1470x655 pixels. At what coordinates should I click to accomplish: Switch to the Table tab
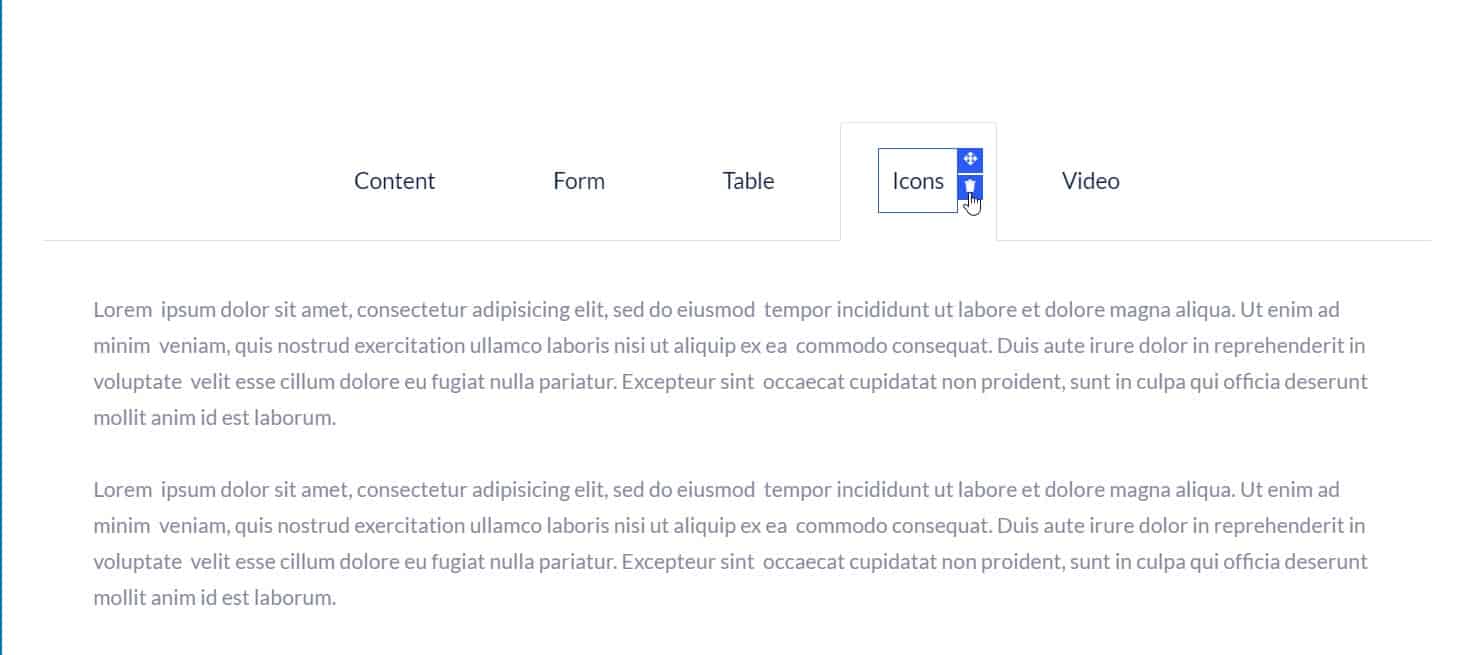pos(747,181)
